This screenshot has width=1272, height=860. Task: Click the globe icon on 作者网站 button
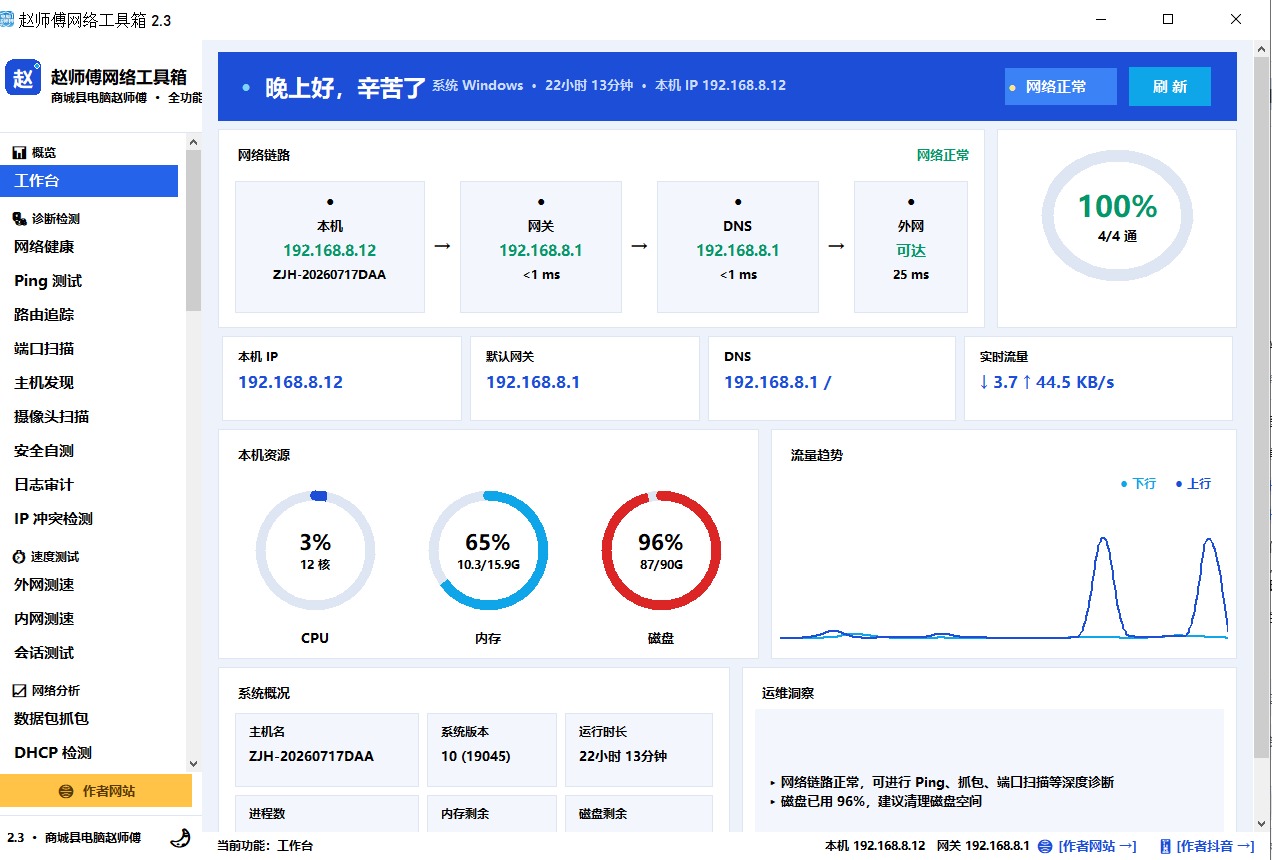coord(66,791)
